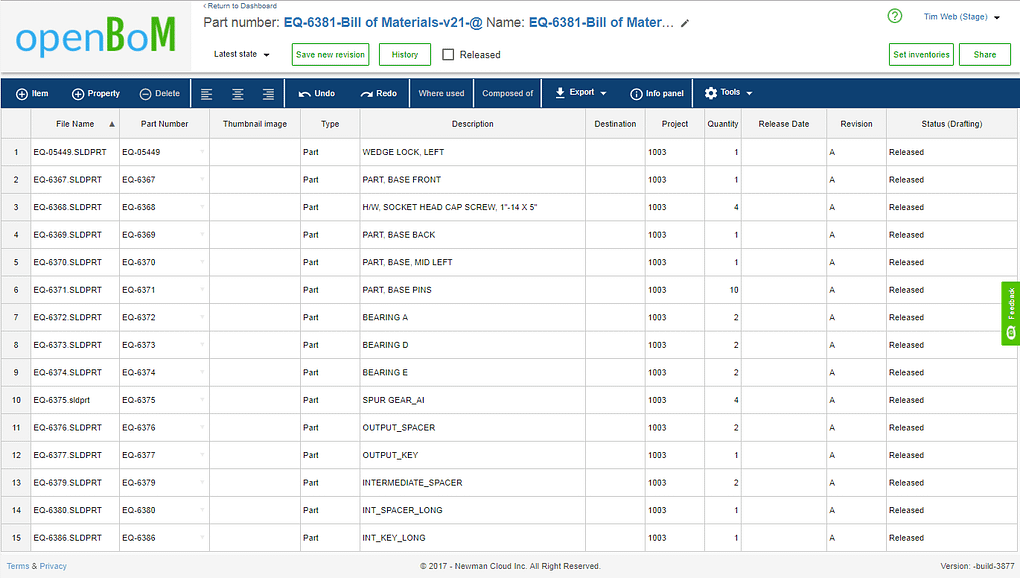Click the Save new revision button

click(330, 55)
